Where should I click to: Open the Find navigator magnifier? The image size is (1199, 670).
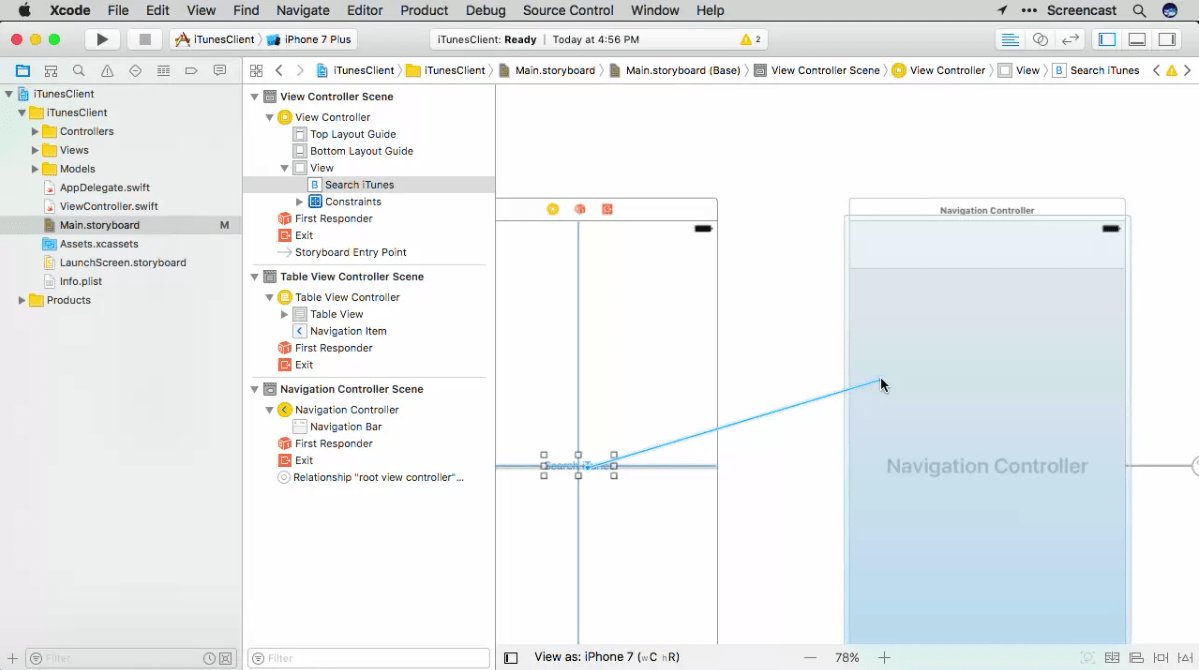click(79, 70)
